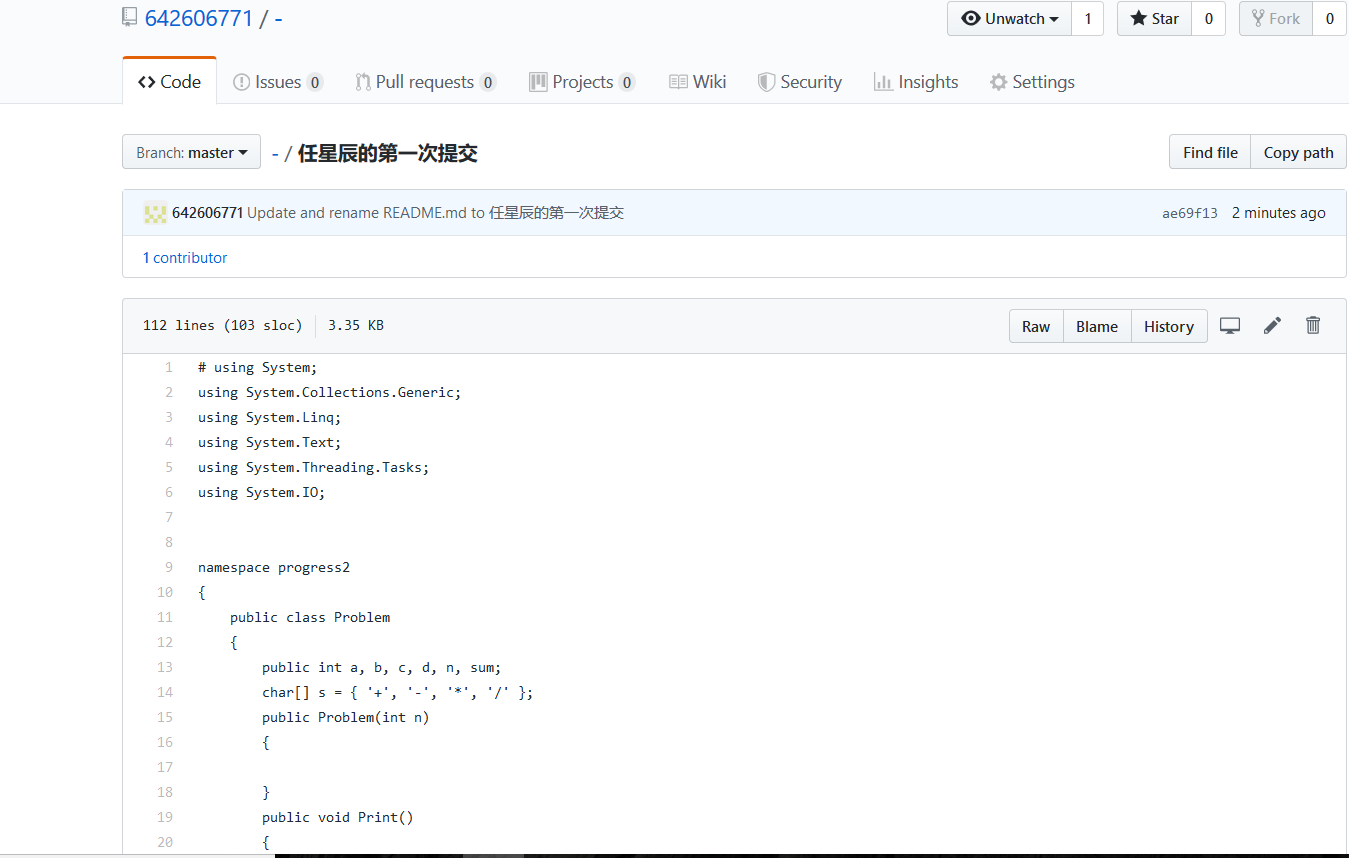Open the Settings tab
The height and width of the screenshot is (858, 1349).
1032,82
